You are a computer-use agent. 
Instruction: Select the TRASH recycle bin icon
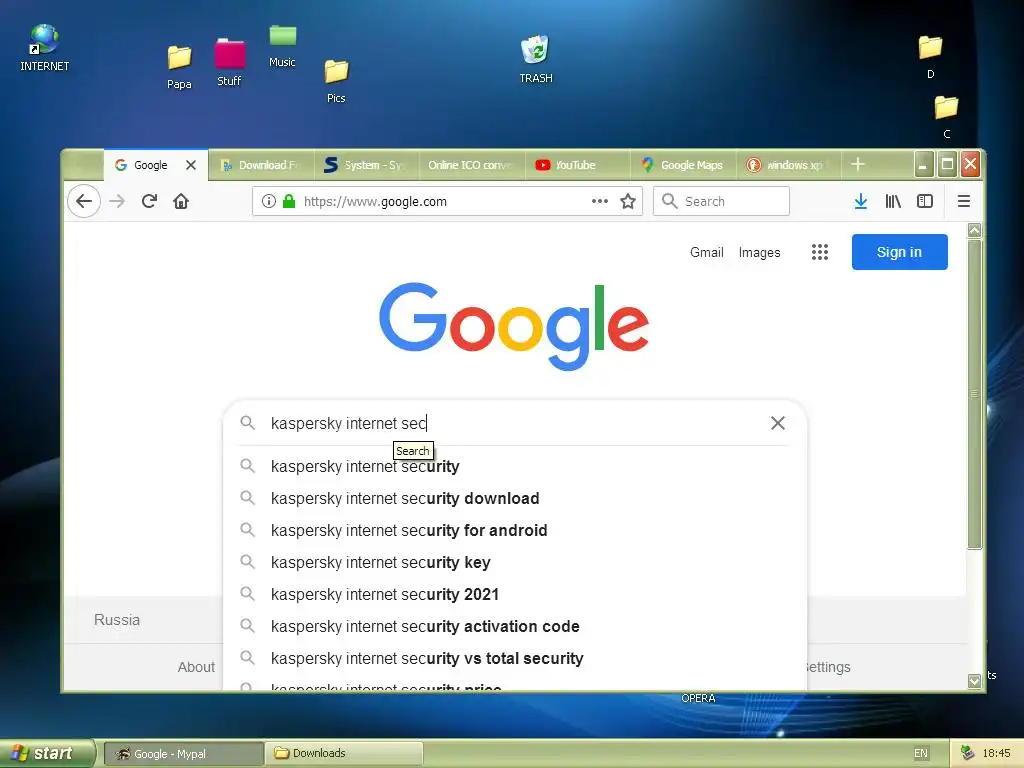click(536, 59)
